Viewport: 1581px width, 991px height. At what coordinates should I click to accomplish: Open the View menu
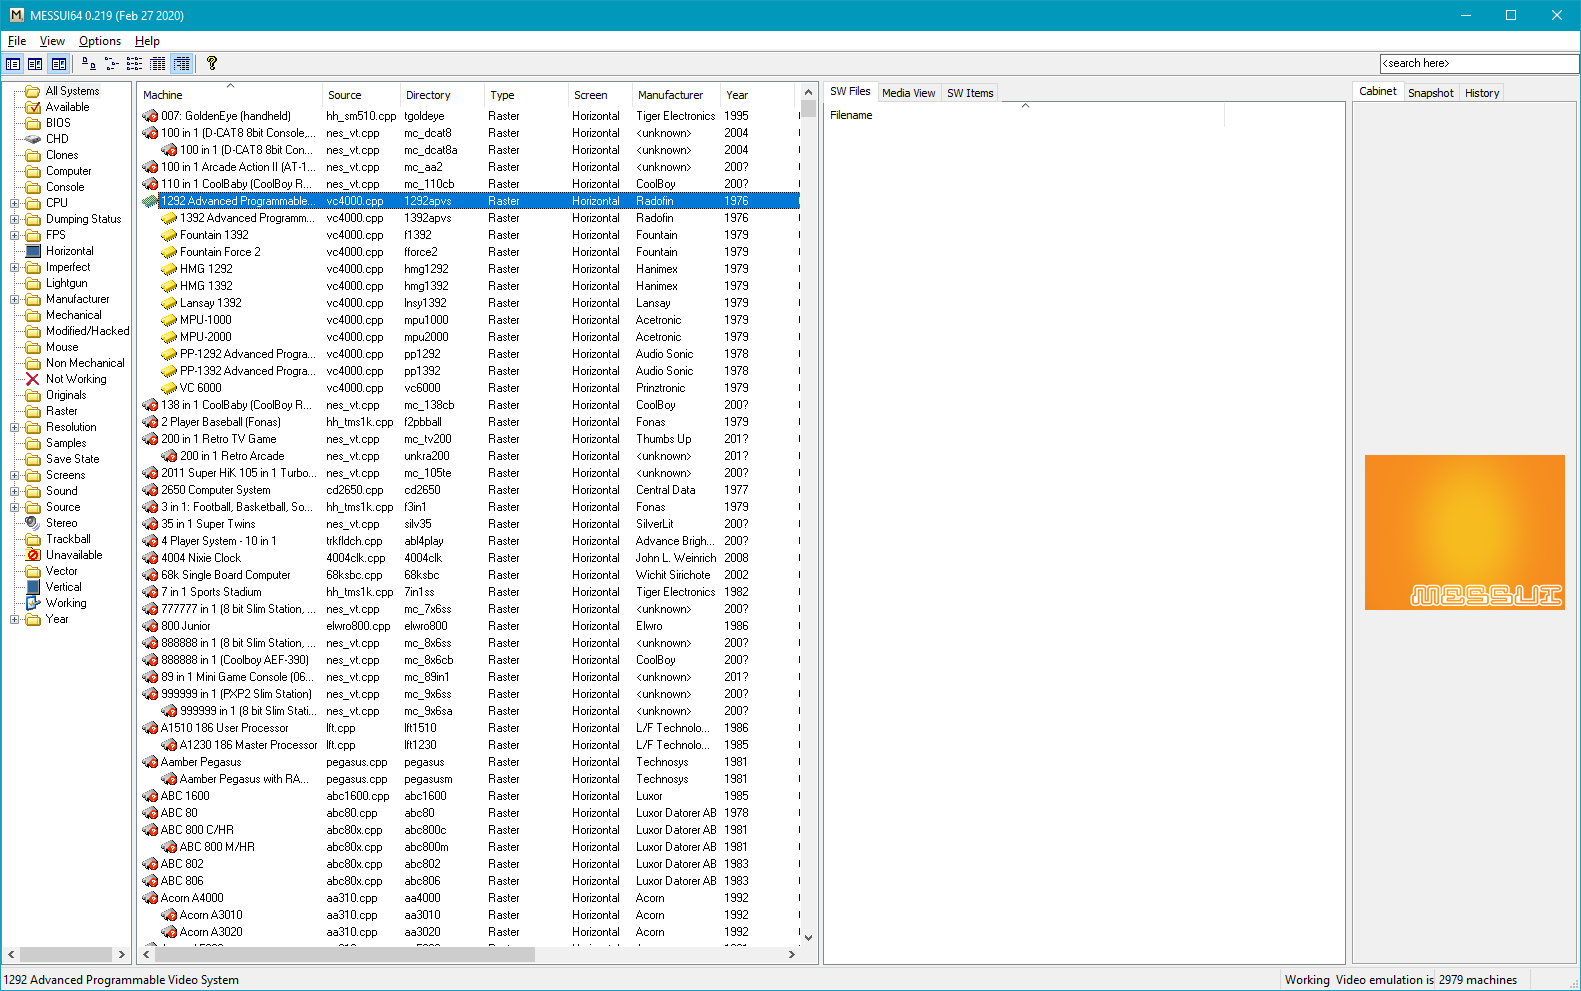(52, 41)
